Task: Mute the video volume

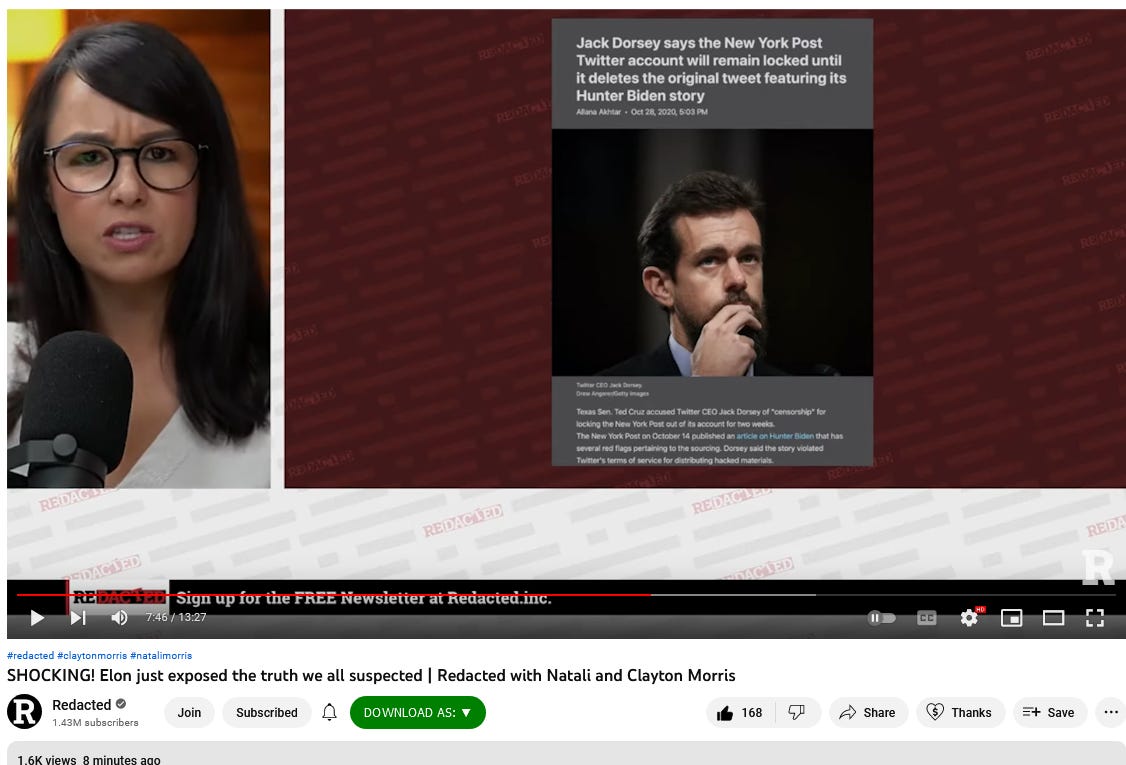Action: [x=119, y=618]
